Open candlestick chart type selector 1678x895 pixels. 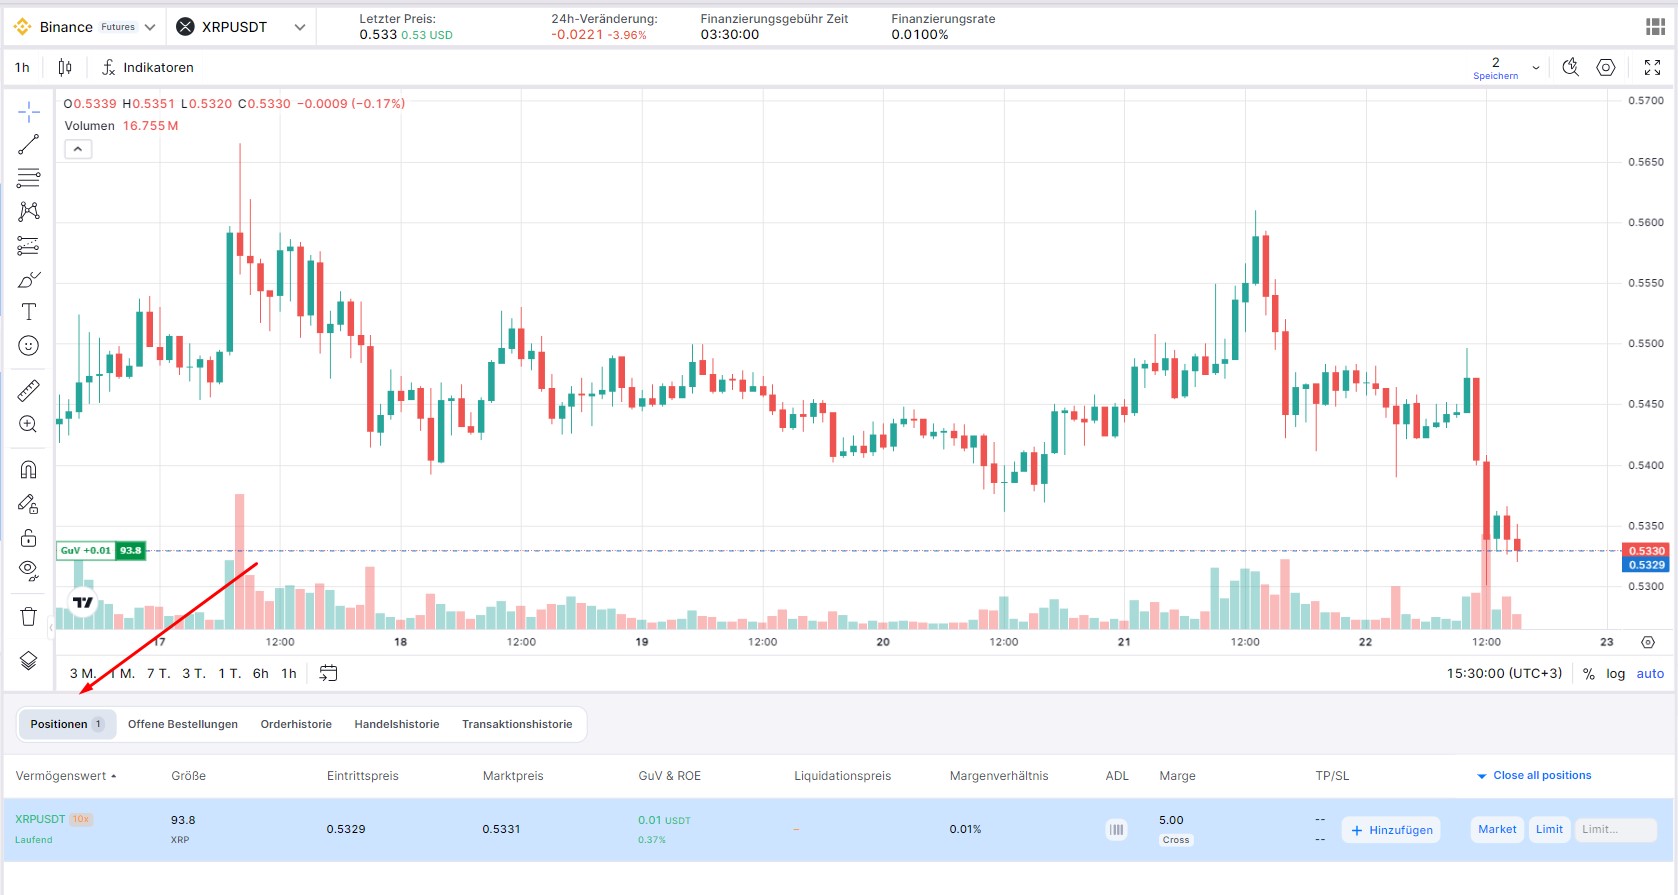point(65,67)
